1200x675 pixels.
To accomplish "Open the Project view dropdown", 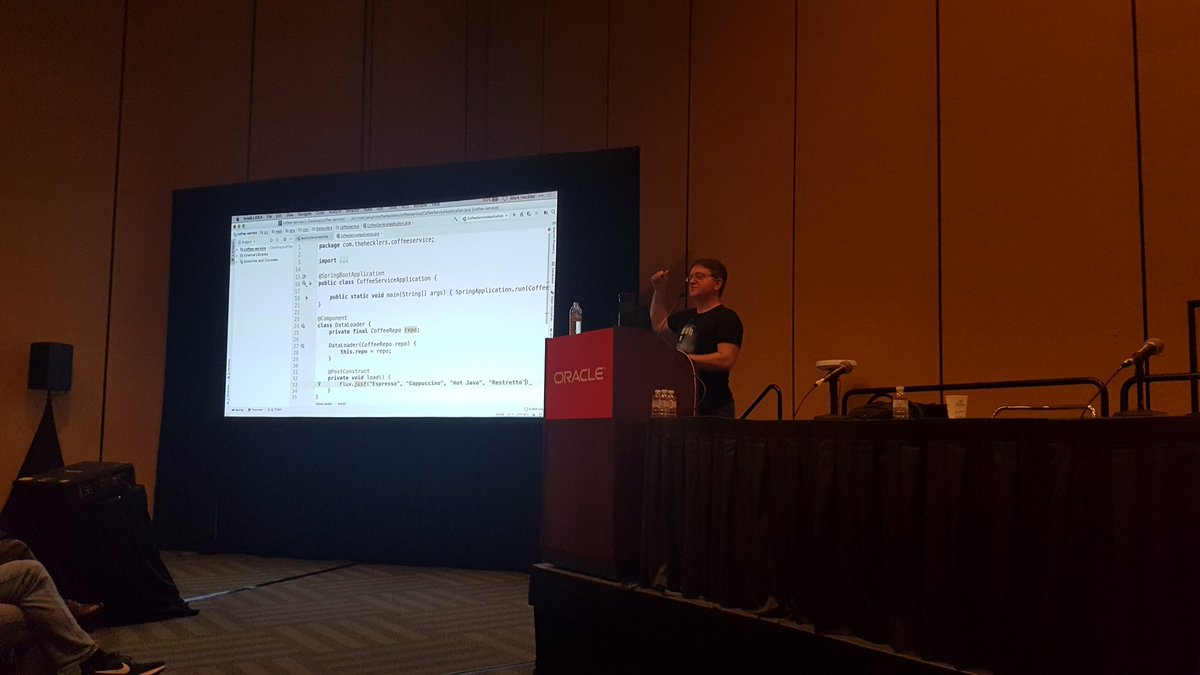I will pyautogui.click(x=247, y=242).
